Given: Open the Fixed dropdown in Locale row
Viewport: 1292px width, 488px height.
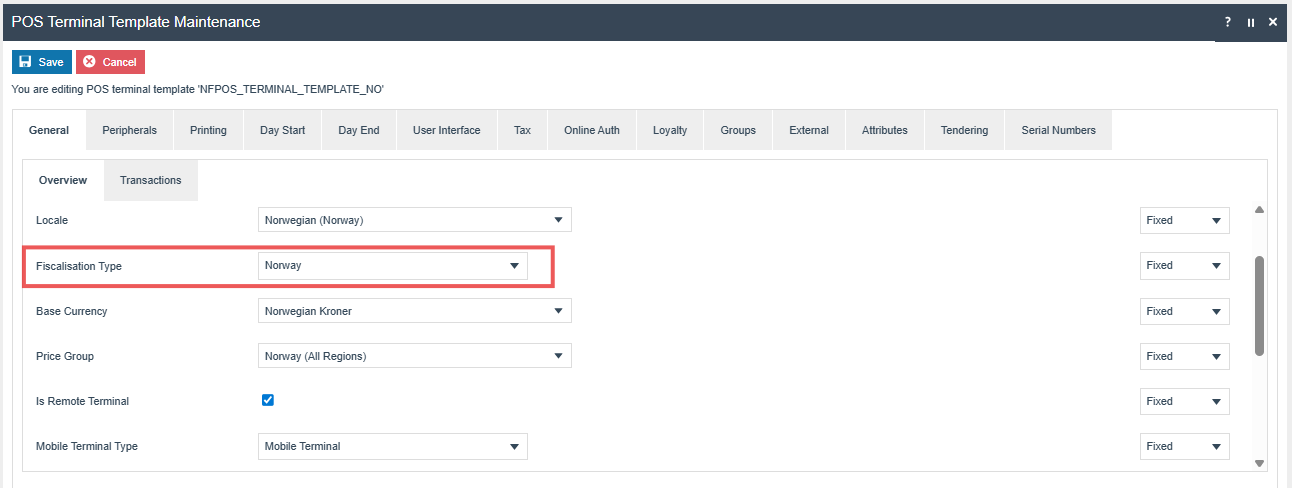Looking at the screenshot, I should pyautogui.click(x=1185, y=220).
